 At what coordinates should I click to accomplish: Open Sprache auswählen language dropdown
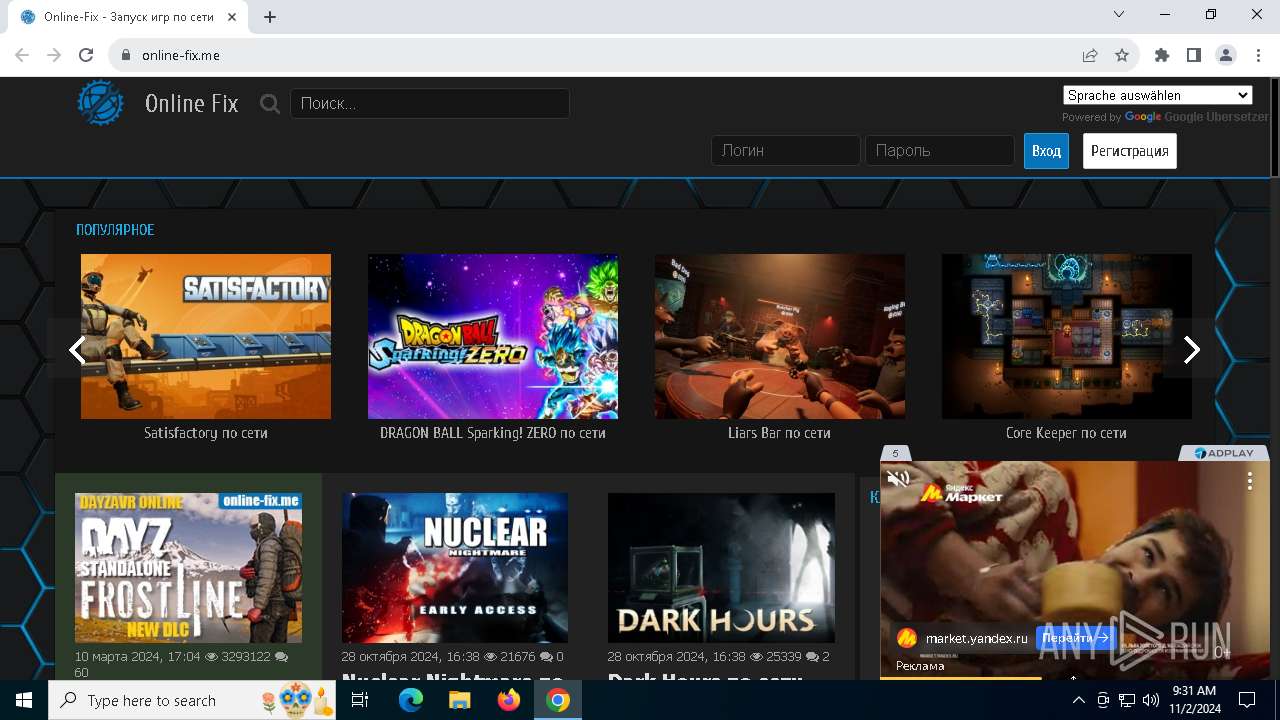pos(1158,95)
